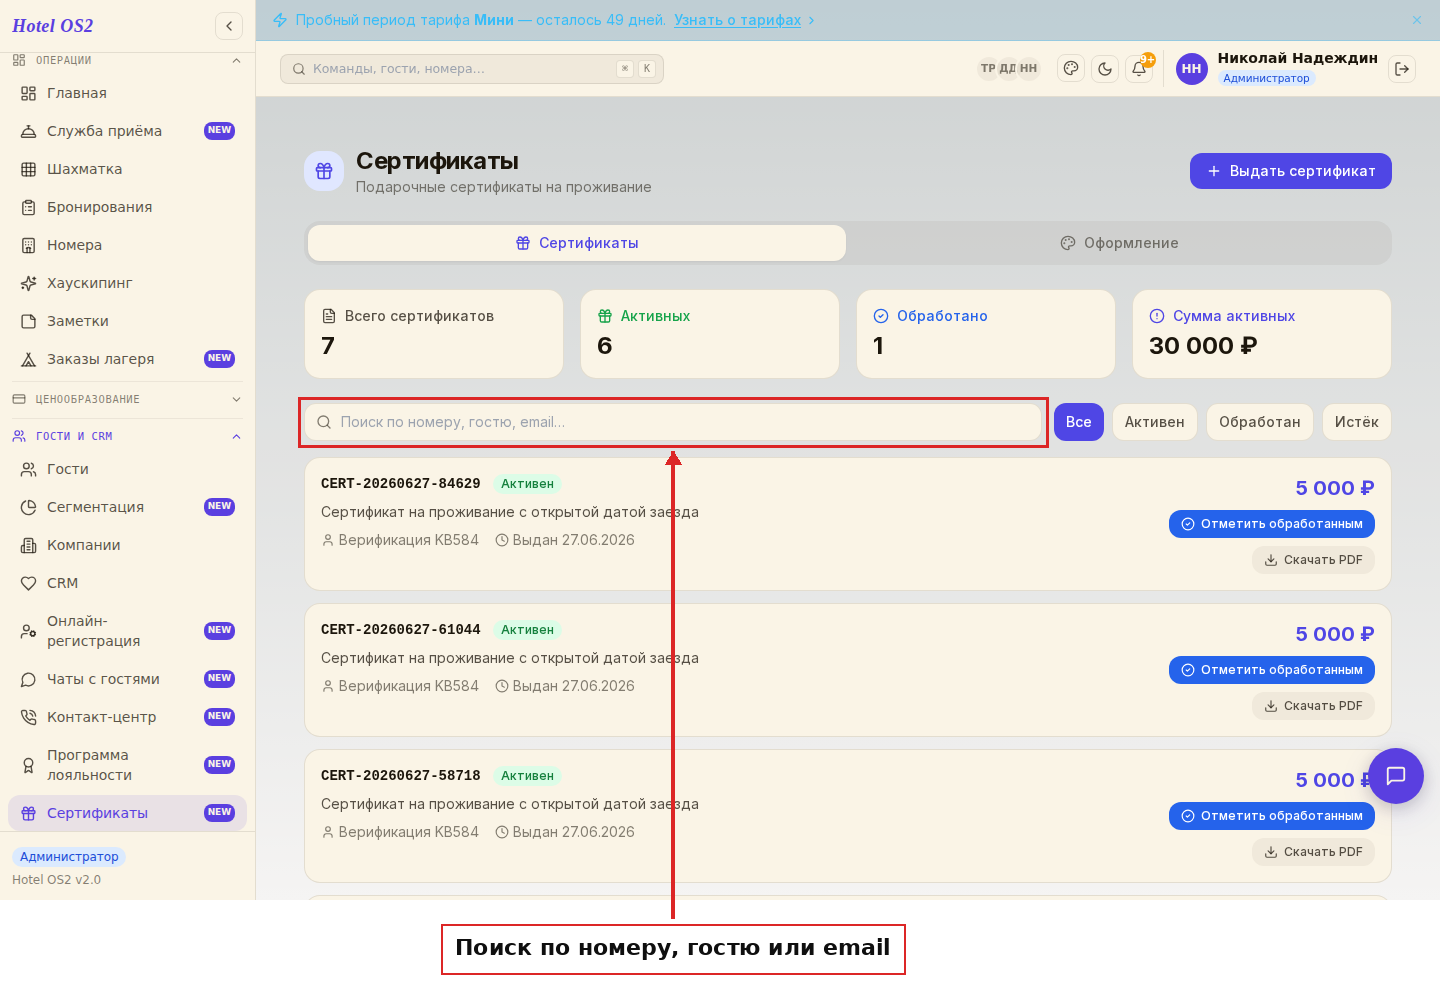Open Служба приёма in the sidebar

[x=127, y=131]
